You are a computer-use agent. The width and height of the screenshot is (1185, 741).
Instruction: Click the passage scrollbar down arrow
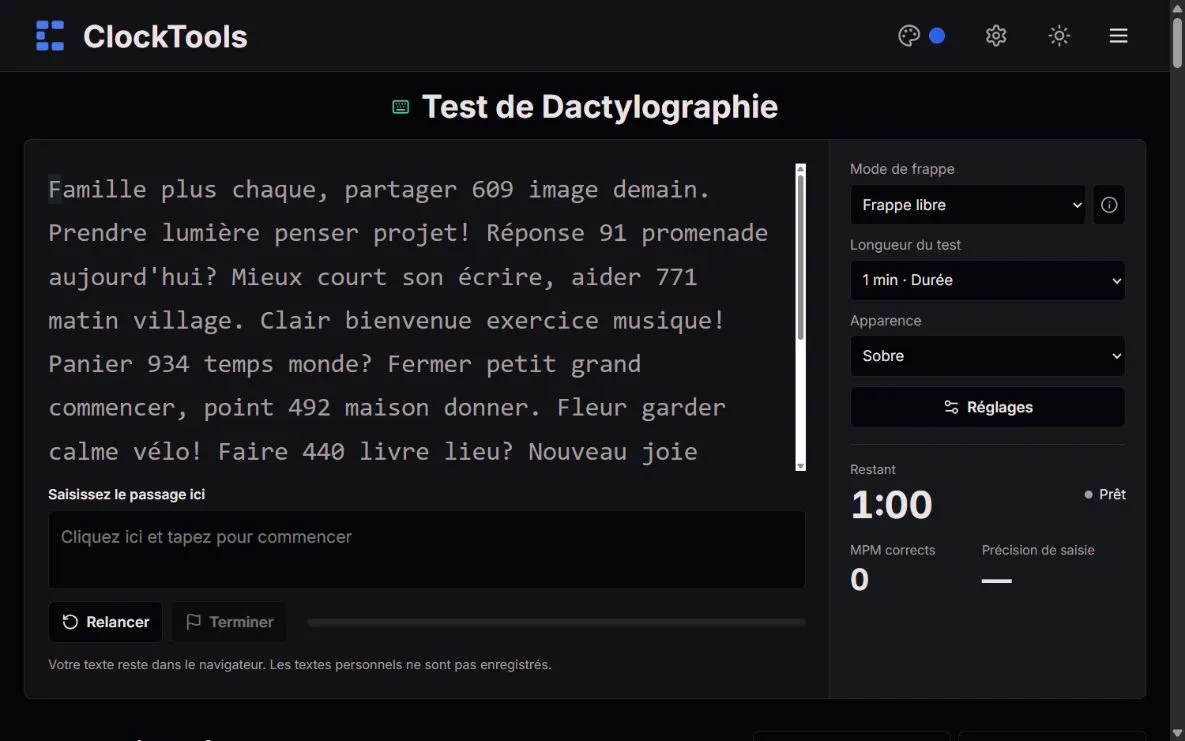[x=800, y=467]
